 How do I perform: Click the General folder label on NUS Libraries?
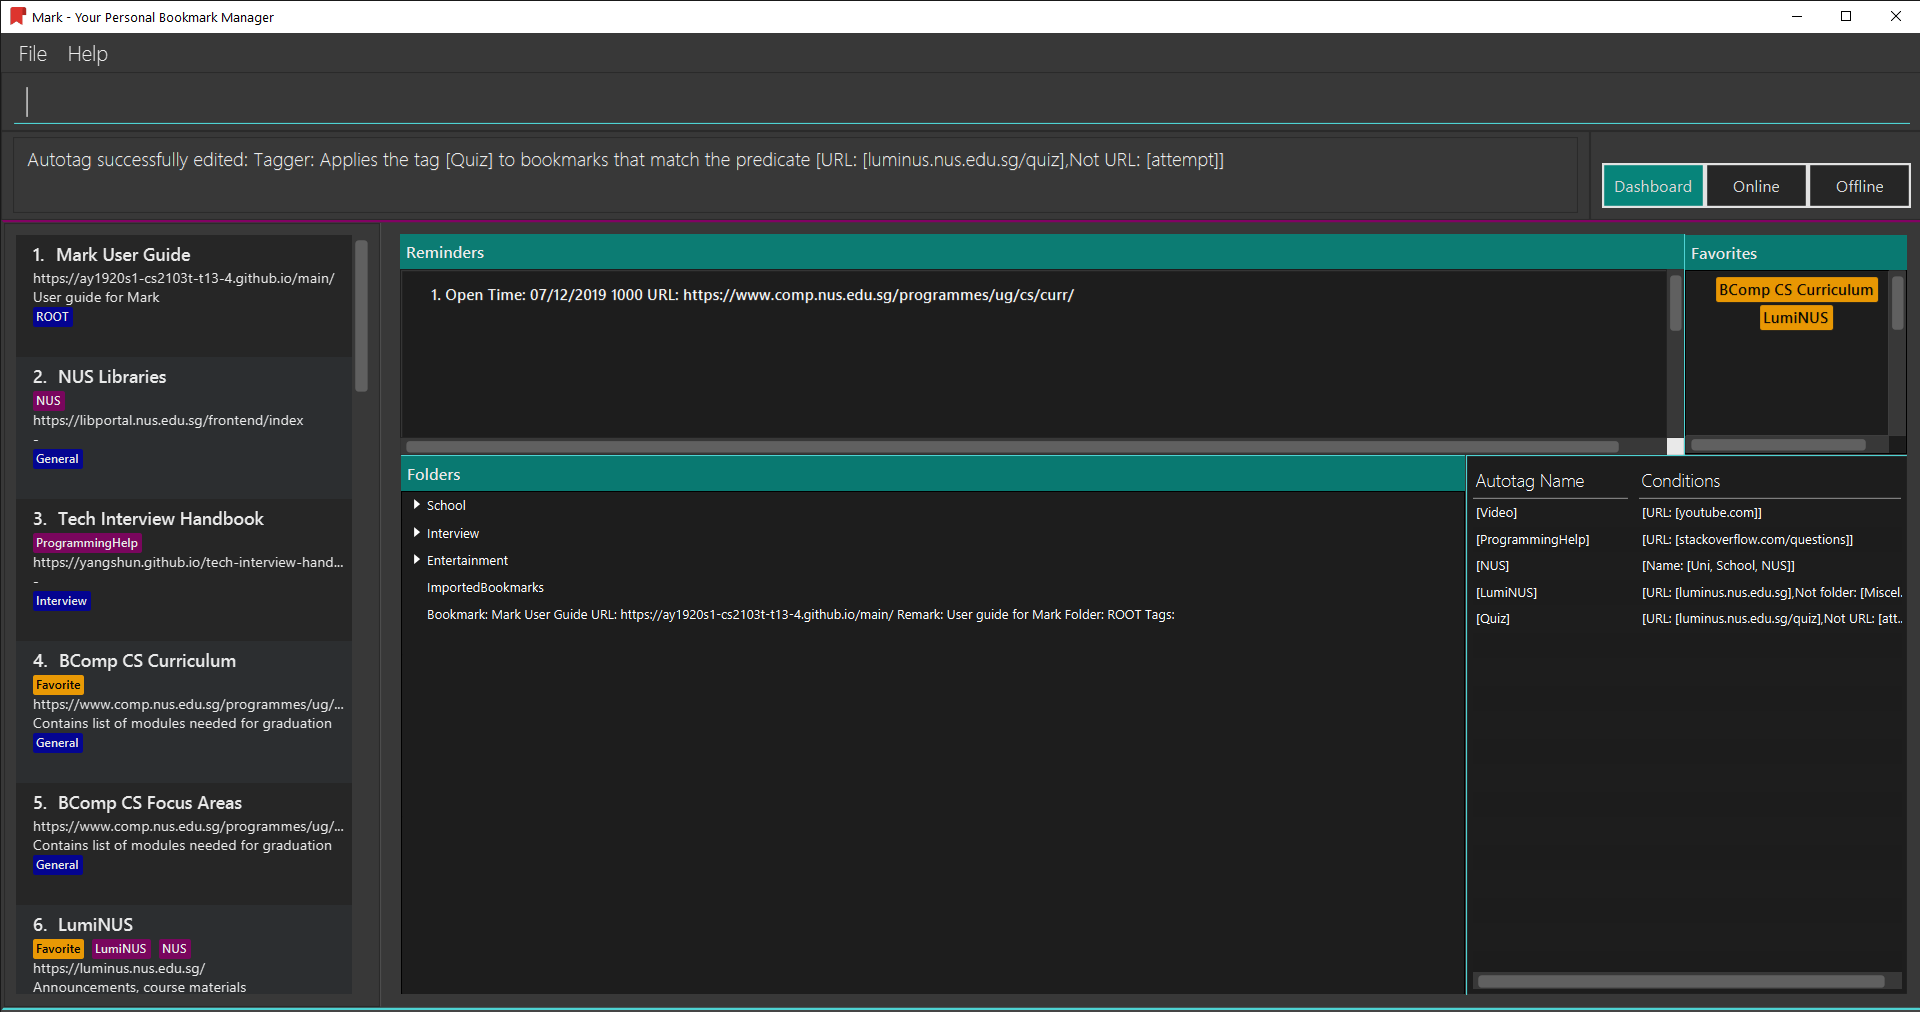[57, 459]
